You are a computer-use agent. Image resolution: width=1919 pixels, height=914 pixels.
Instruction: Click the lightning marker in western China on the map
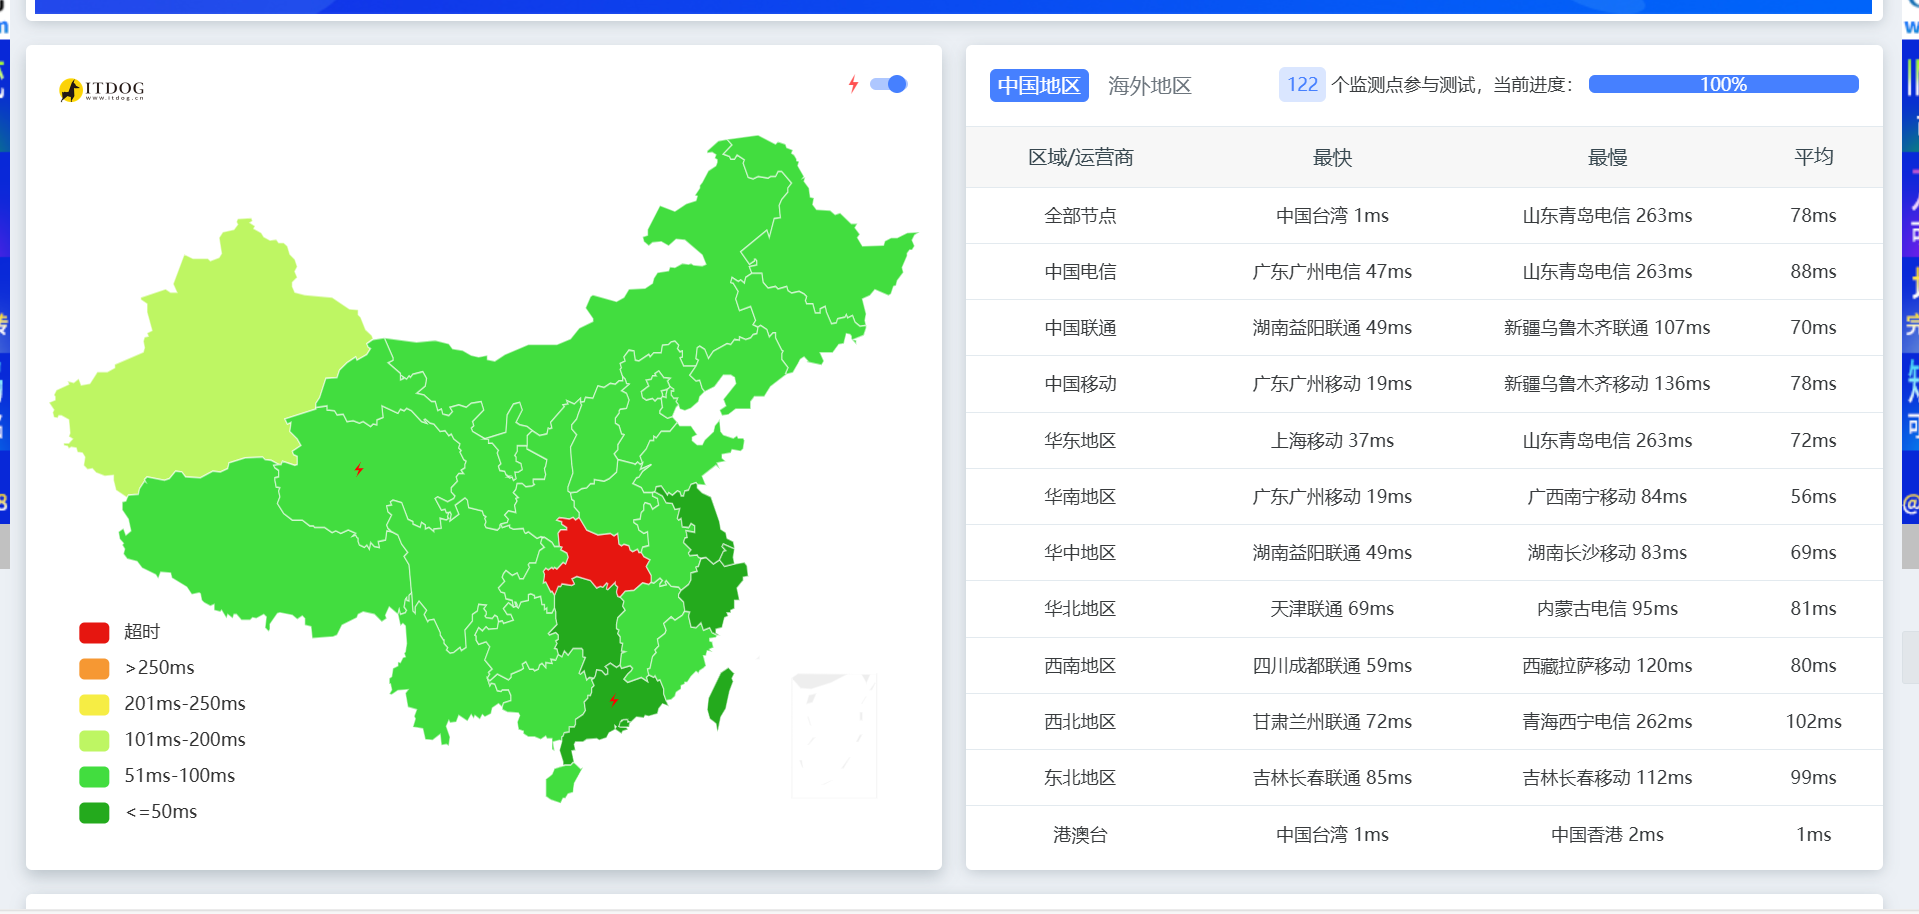tap(358, 467)
